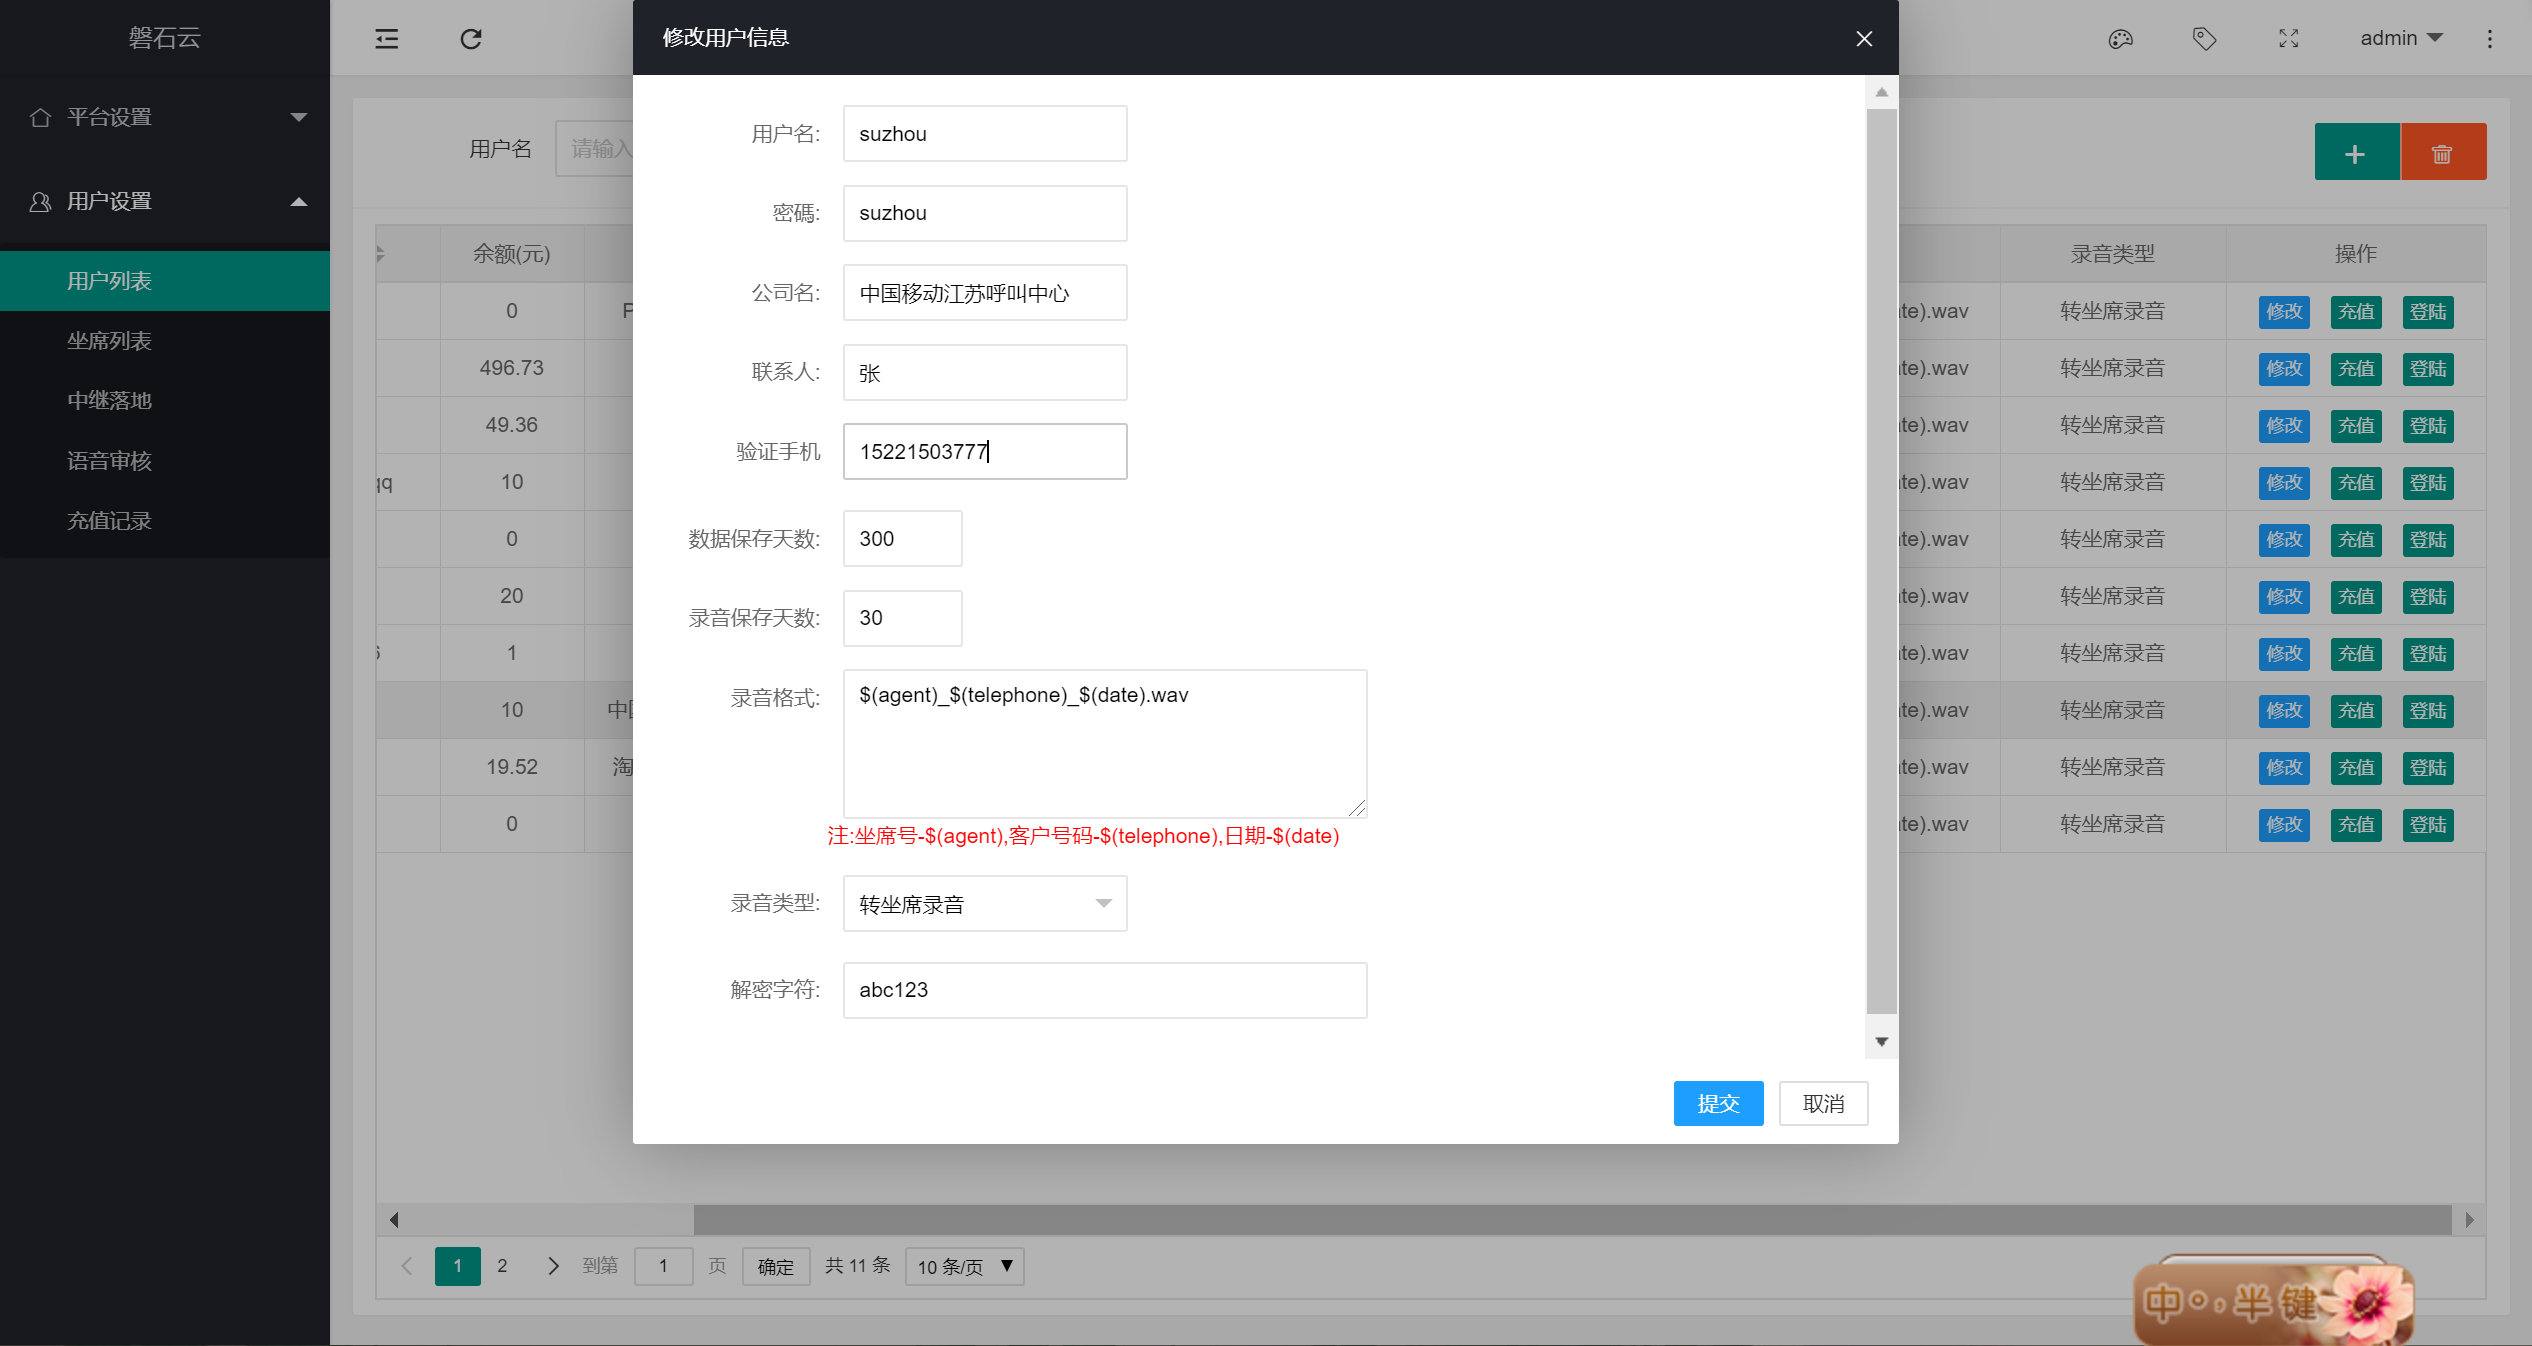Open the three-dot more options menu
This screenshot has height=1346, width=2532.
click(2489, 38)
